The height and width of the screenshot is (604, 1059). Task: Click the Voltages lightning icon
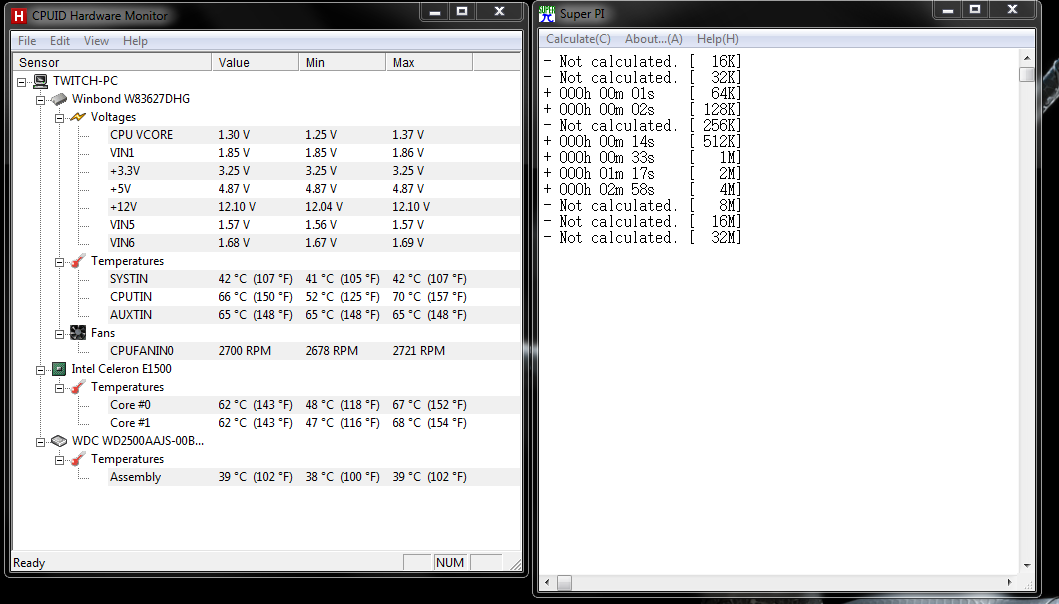(78, 117)
